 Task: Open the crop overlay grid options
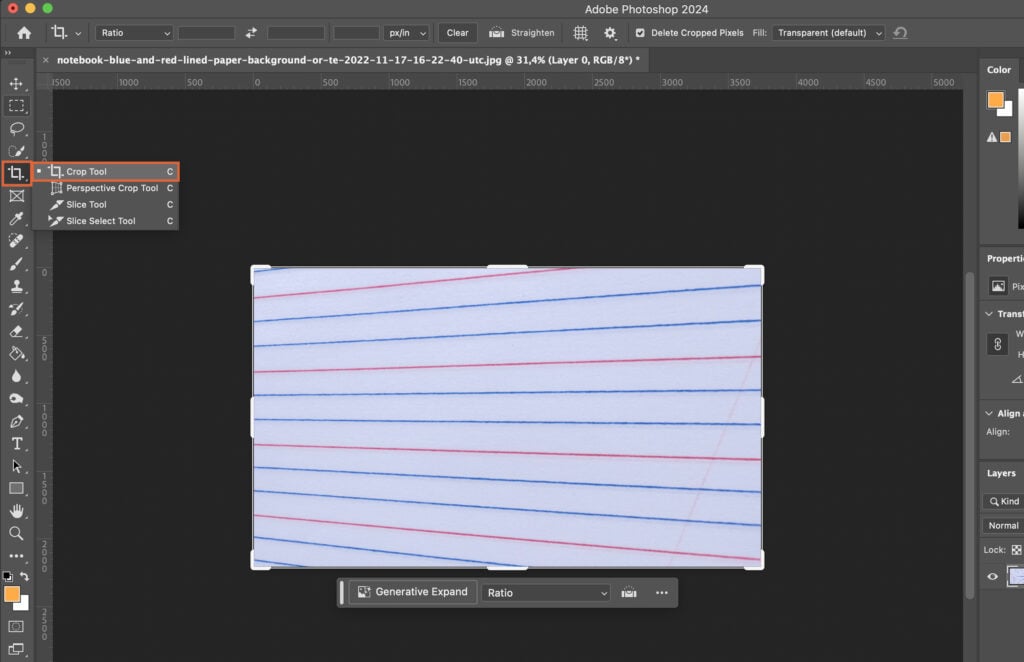(x=579, y=32)
